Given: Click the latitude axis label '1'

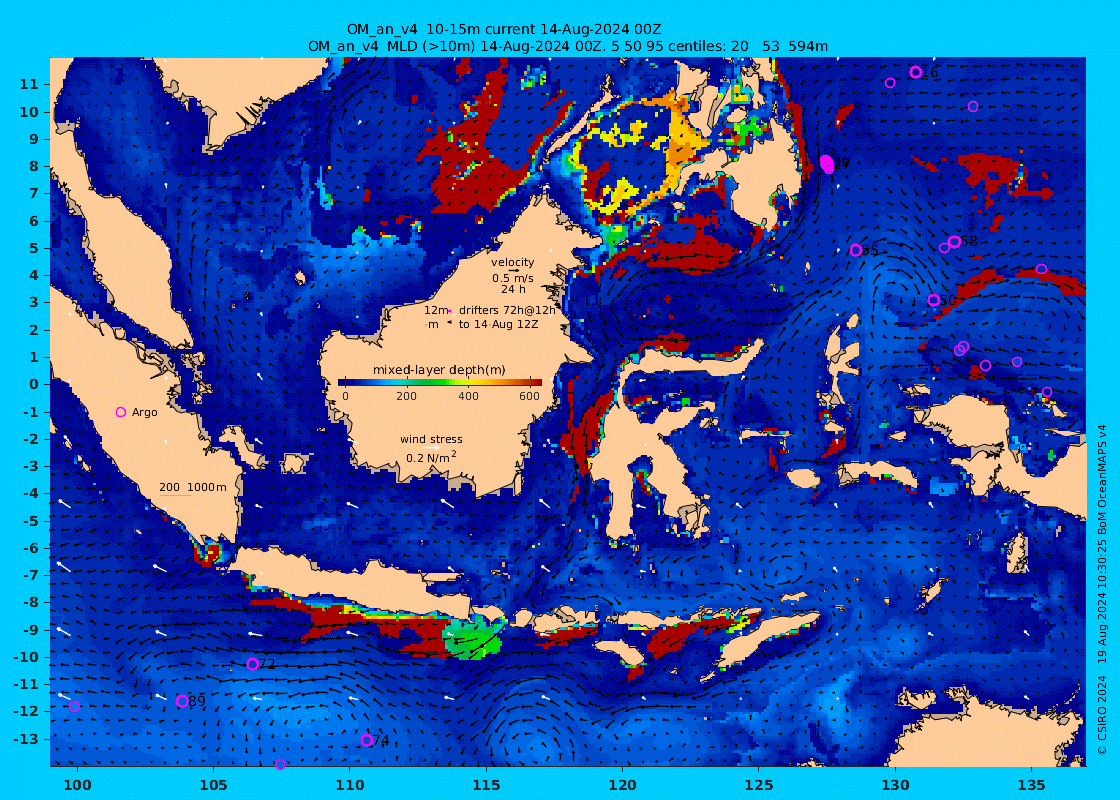Looking at the screenshot, I should (33, 357).
